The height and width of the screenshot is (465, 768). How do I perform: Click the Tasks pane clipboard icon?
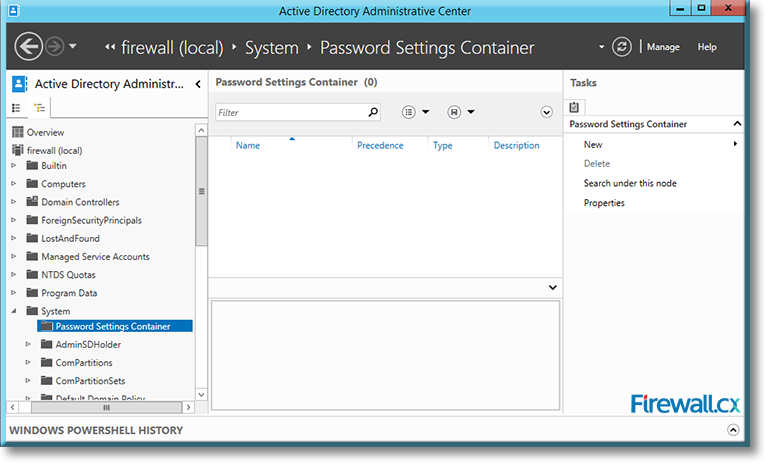coord(574,107)
